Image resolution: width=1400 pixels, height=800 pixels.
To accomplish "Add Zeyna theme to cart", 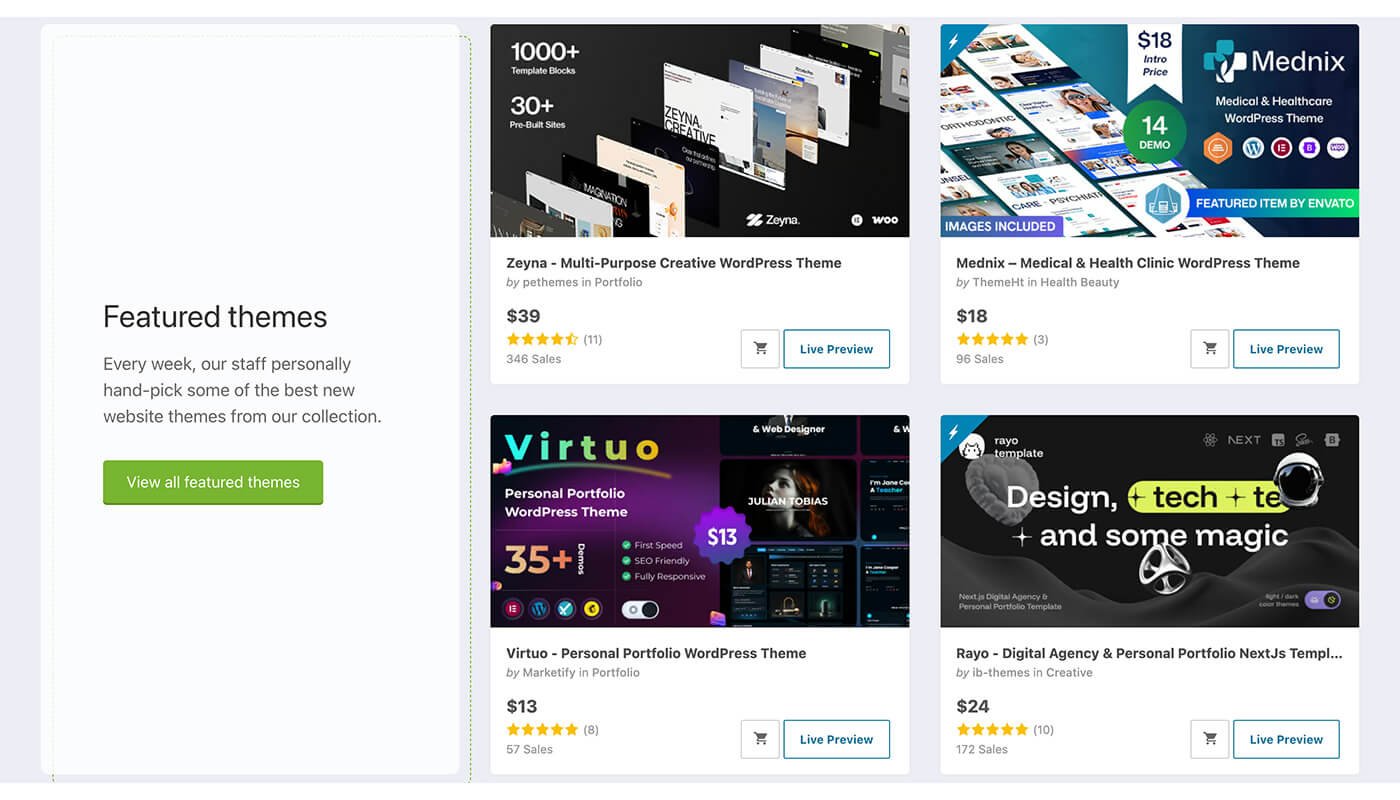I will coord(760,349).
